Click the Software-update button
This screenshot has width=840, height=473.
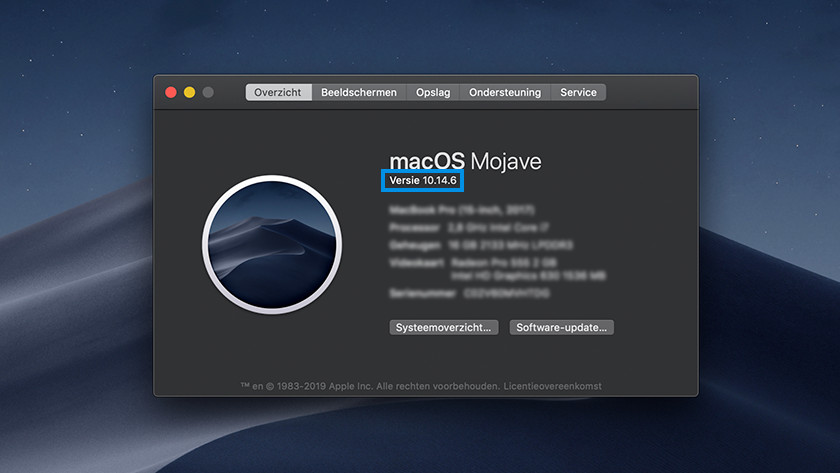[x=561, y=327]
